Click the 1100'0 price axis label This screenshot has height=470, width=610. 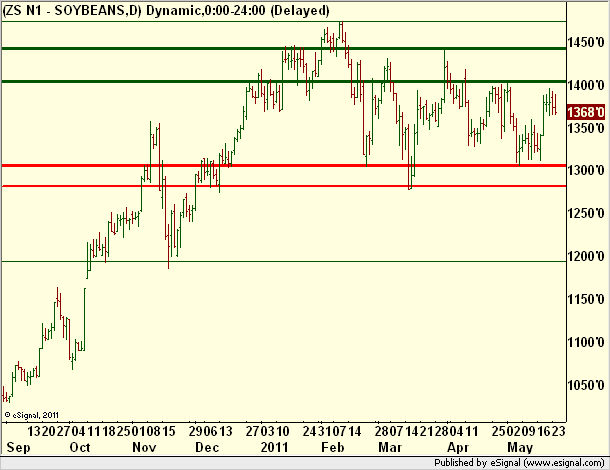click(586, 342)
